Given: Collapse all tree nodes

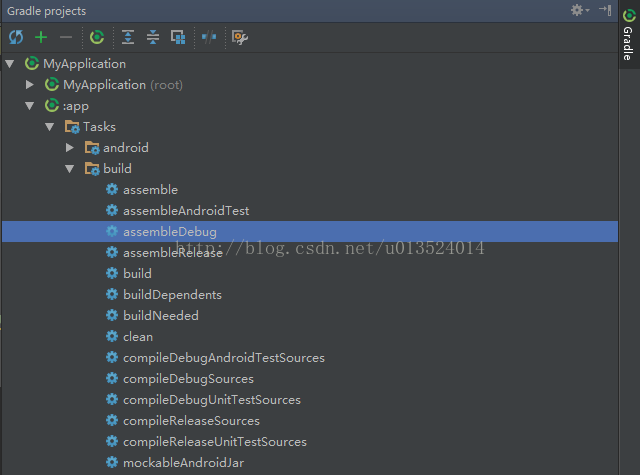Looking at the screenshot, I should [153, 37].
